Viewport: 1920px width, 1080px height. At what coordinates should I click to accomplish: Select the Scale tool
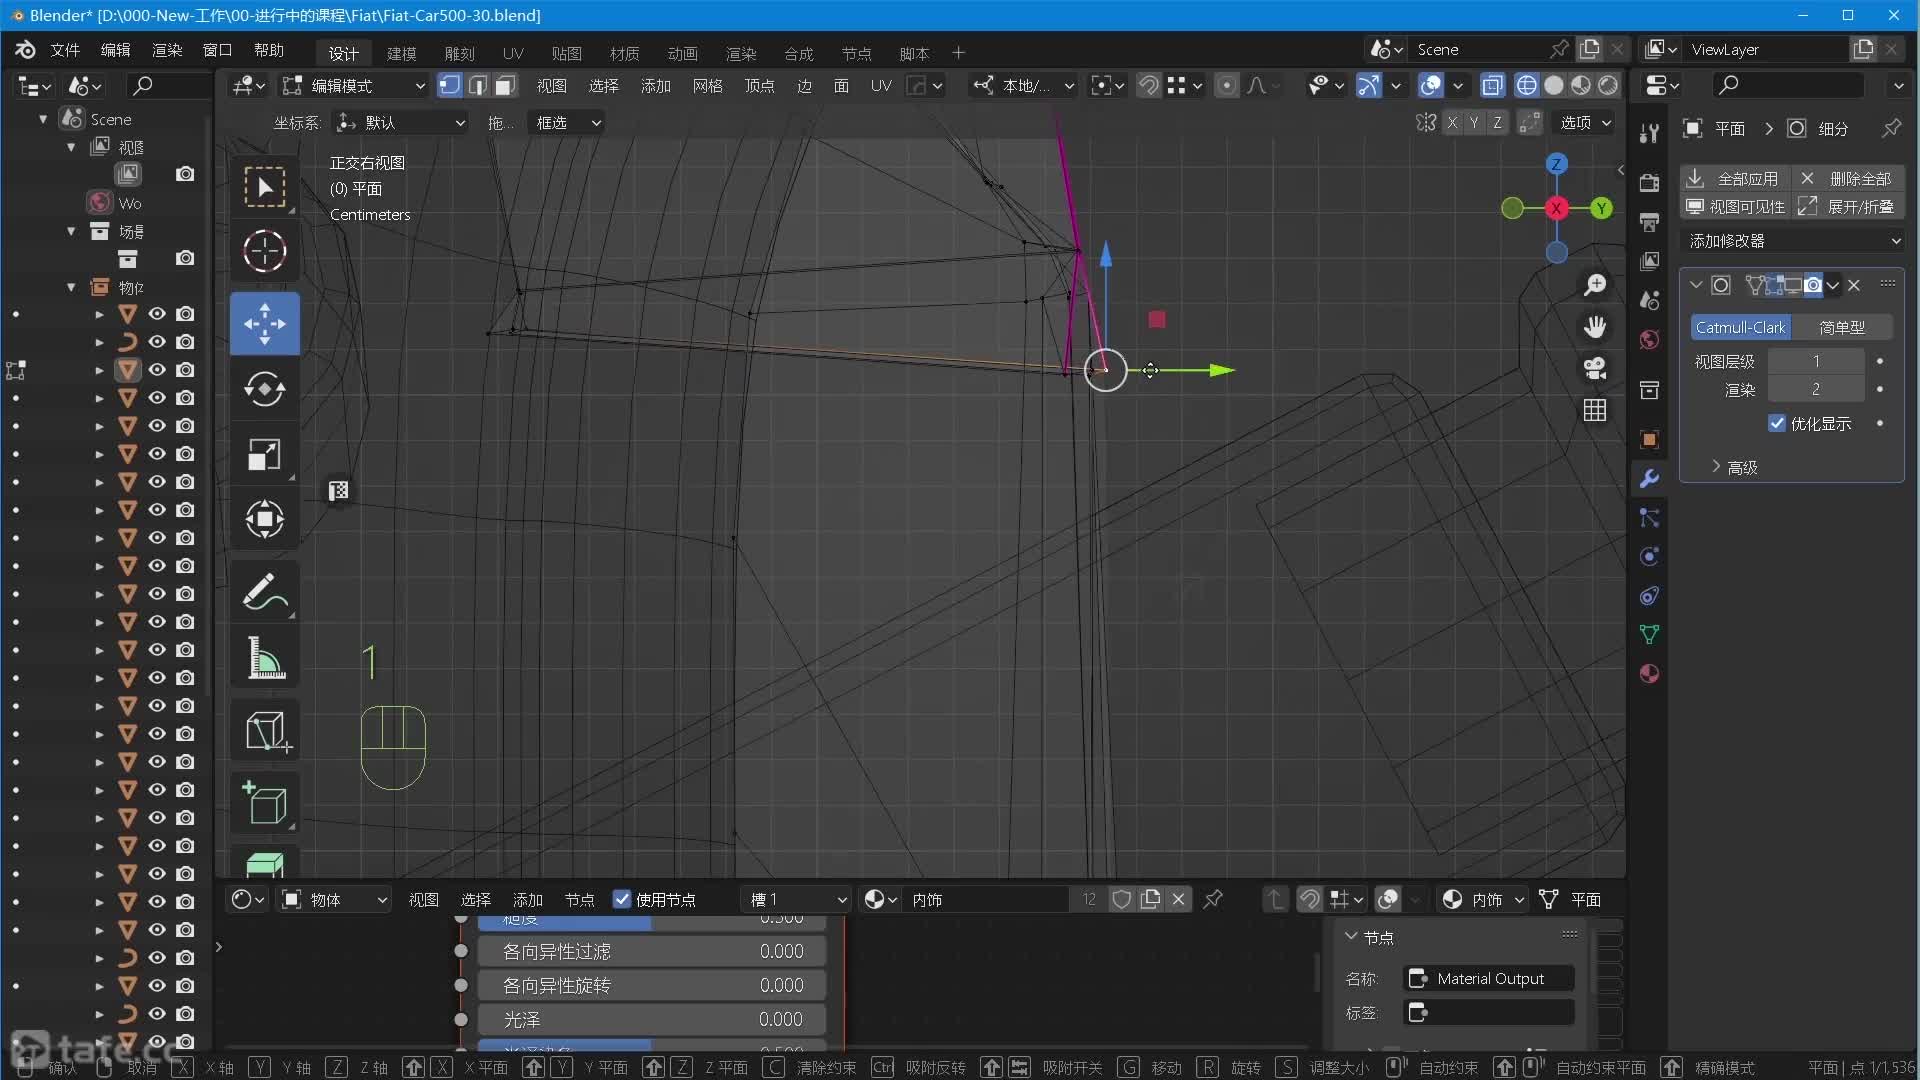pyautogui.click(x=264, y=455)
